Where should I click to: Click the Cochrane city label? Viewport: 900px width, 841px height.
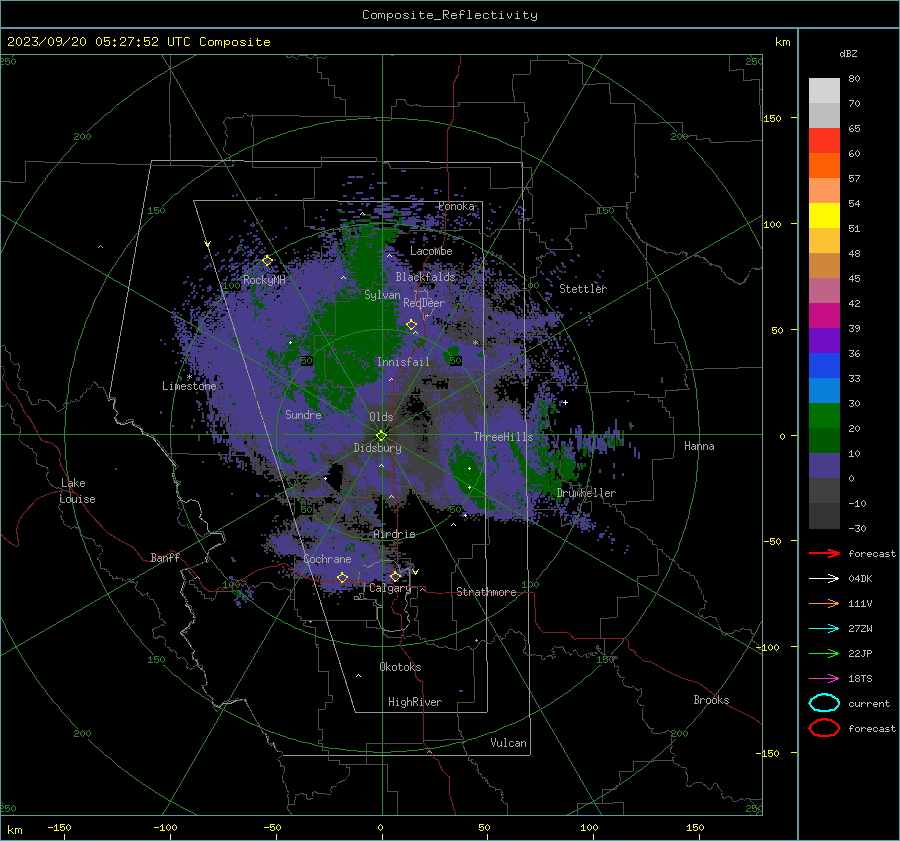tap(327, 559)
